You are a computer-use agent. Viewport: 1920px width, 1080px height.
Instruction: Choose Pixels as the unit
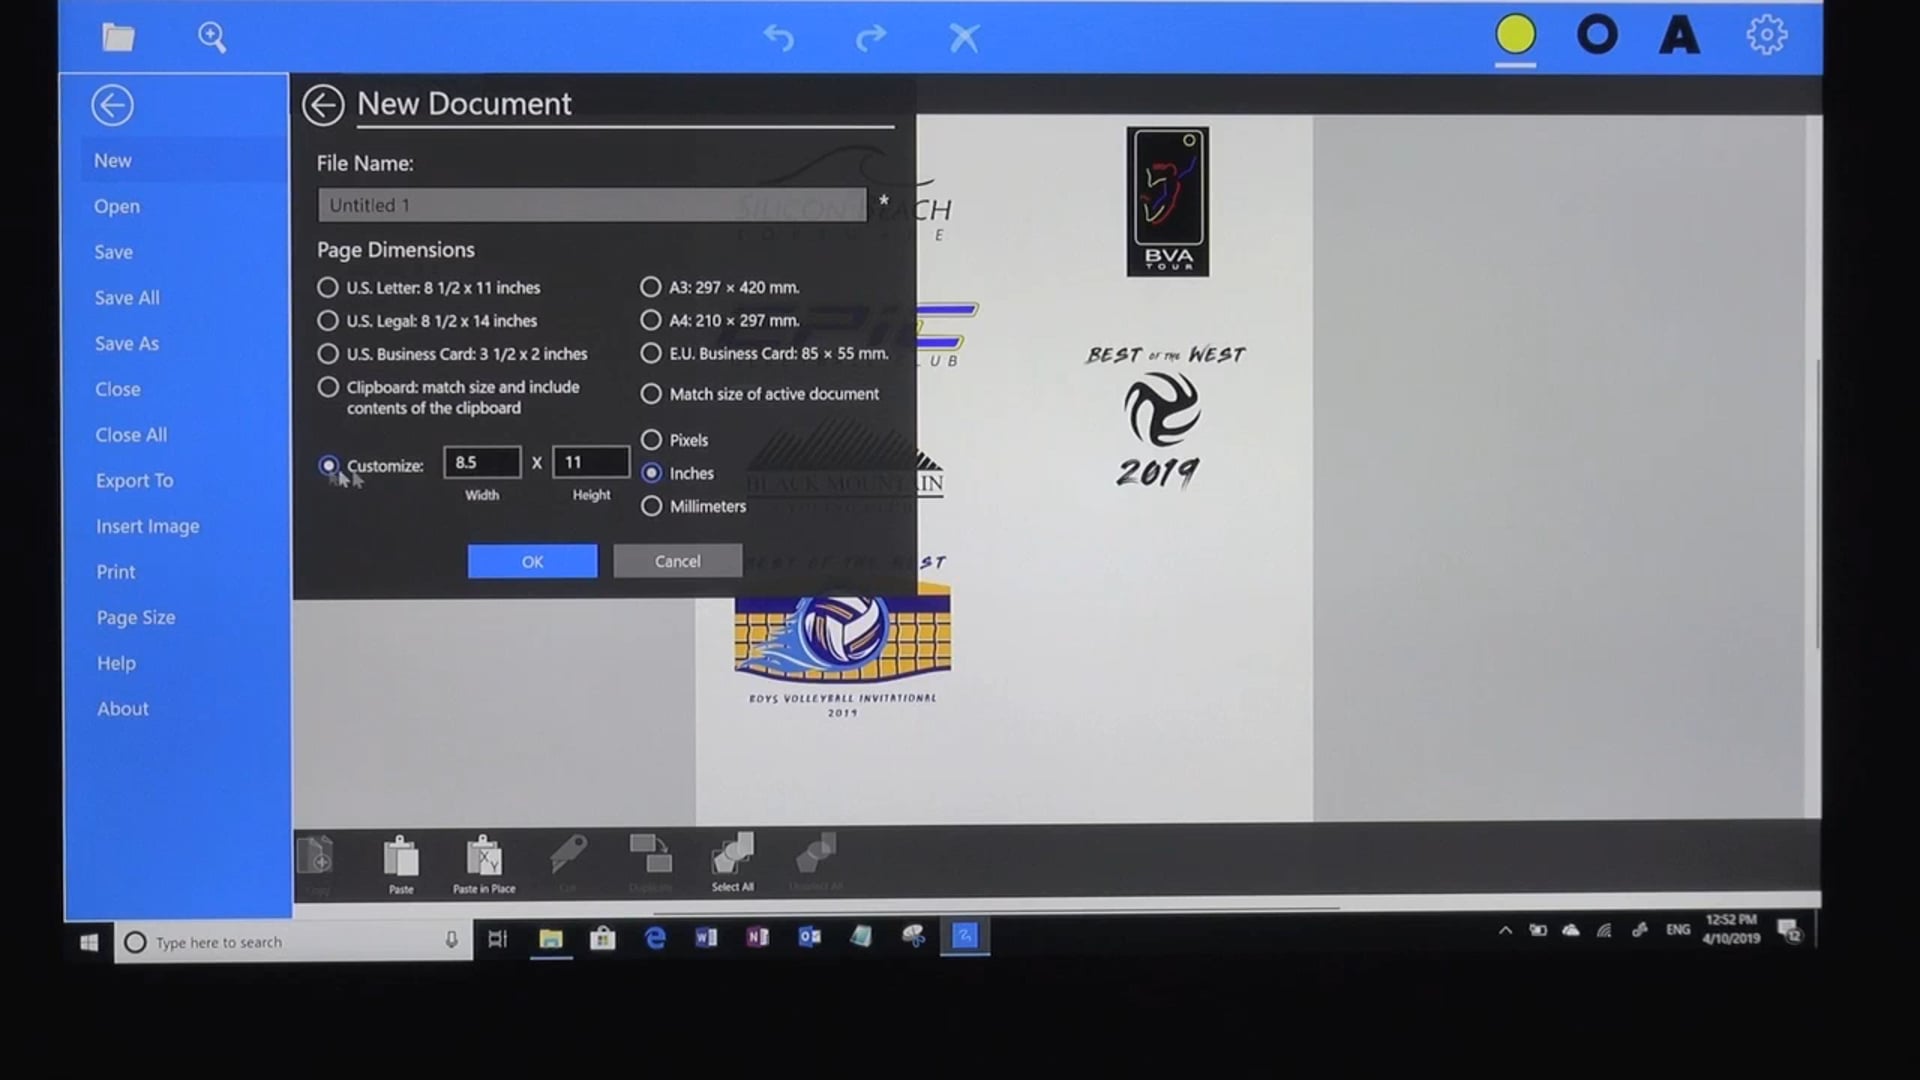651,440
